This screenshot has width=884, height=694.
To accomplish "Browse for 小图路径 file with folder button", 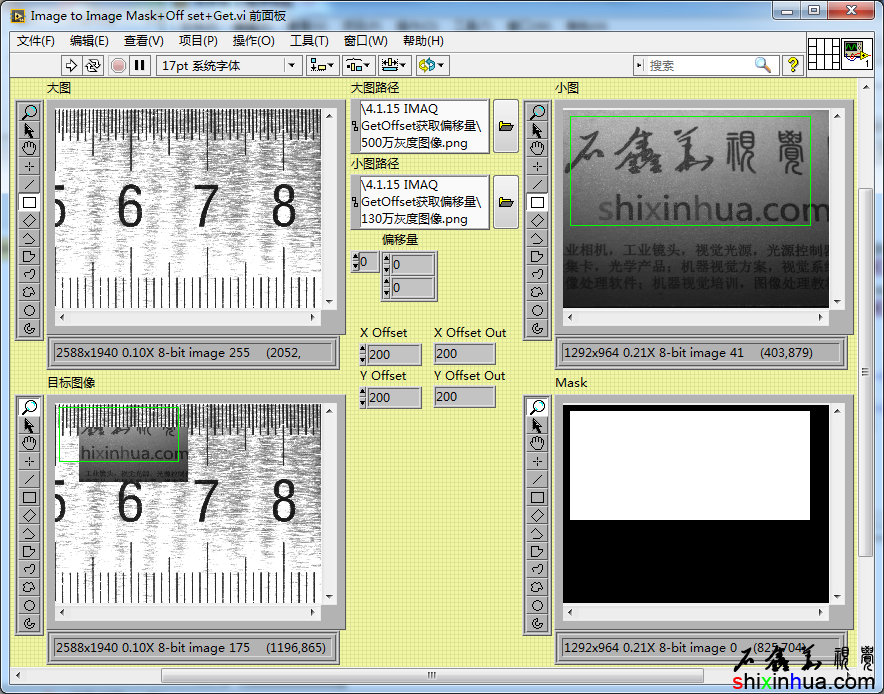I will click(506, 202).
